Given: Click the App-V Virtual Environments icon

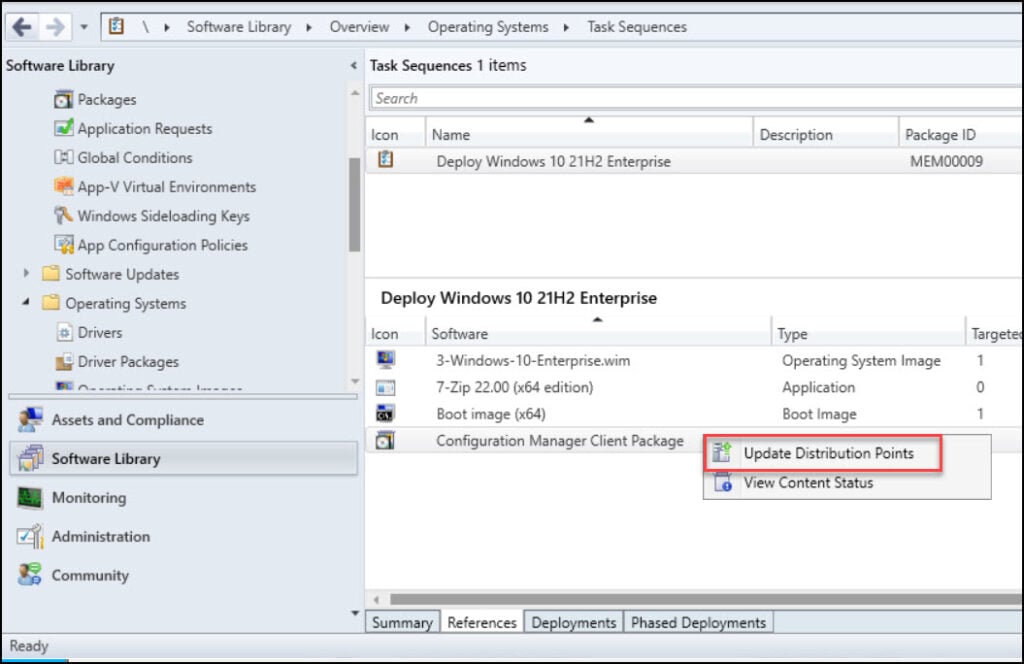Looking at the screenshot, I should 63,186.
